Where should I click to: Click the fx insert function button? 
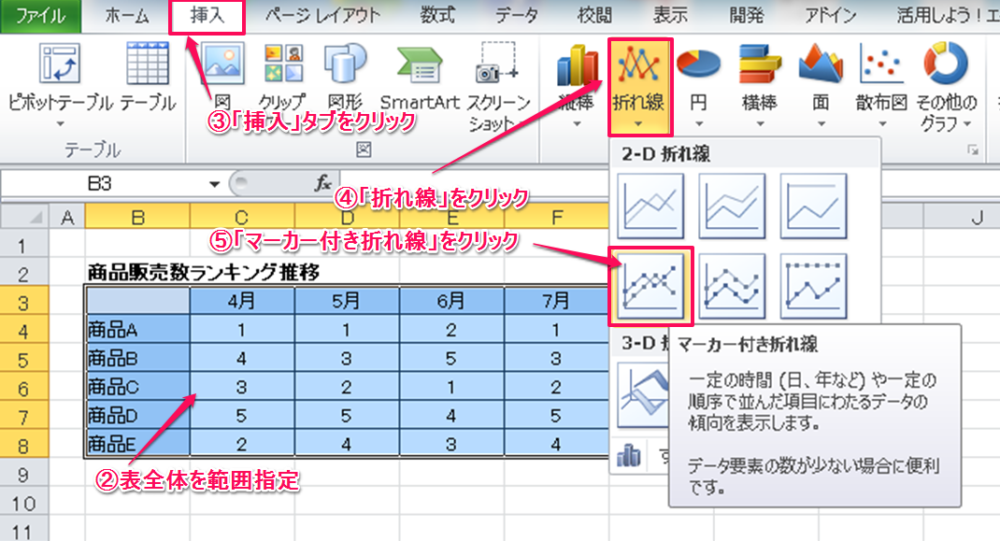(x=322, y=184)
